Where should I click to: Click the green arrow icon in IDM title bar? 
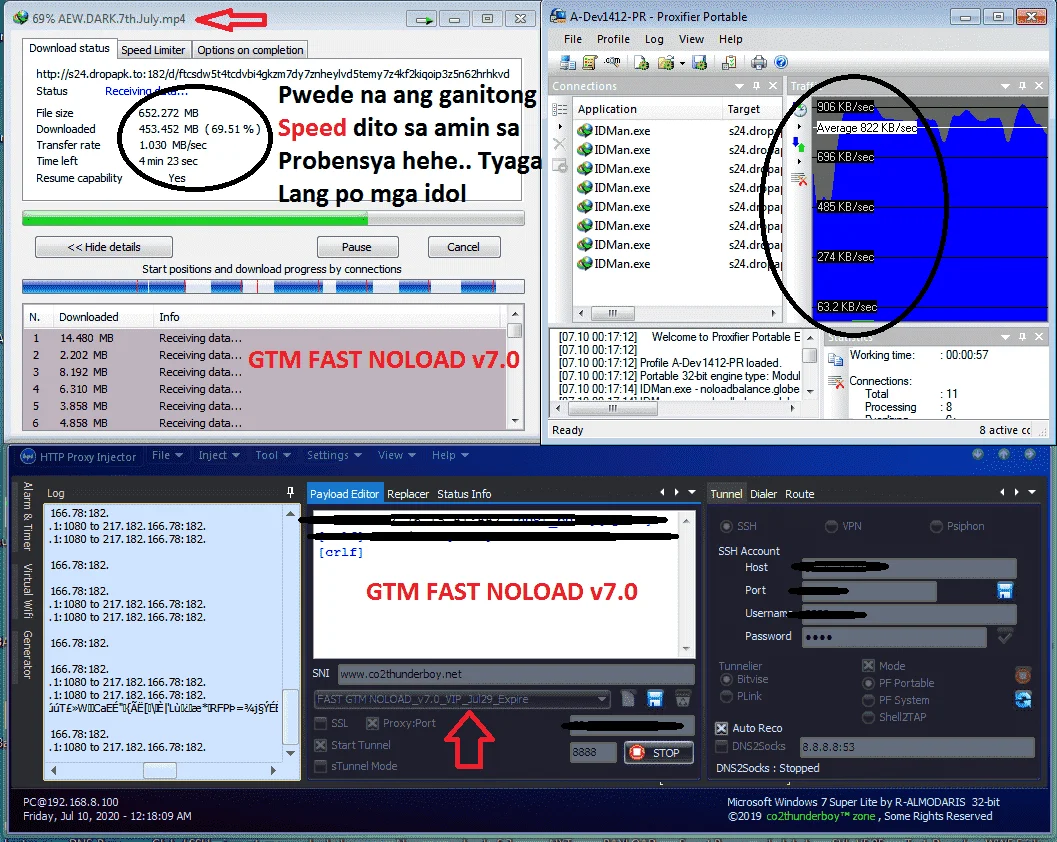423,19
